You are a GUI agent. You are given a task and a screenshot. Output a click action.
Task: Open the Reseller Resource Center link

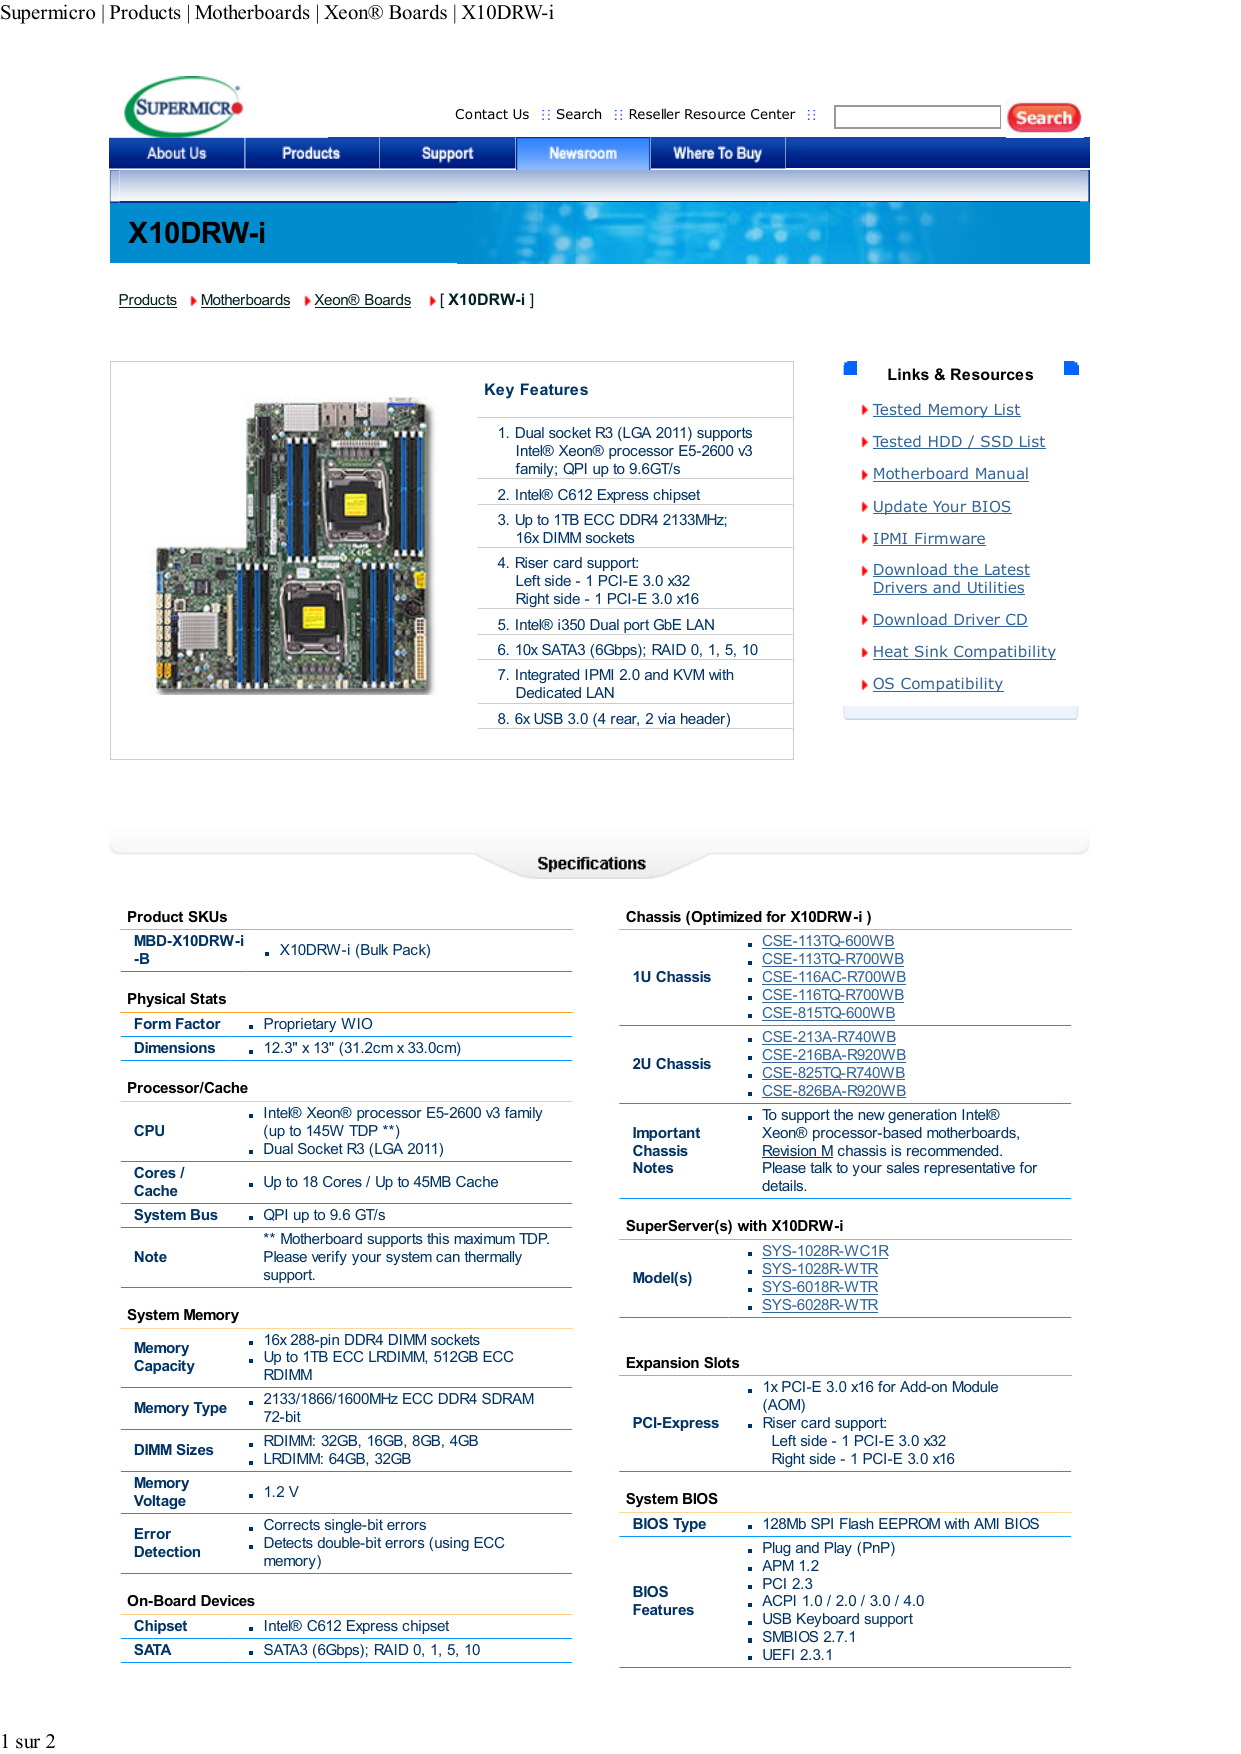712,114
